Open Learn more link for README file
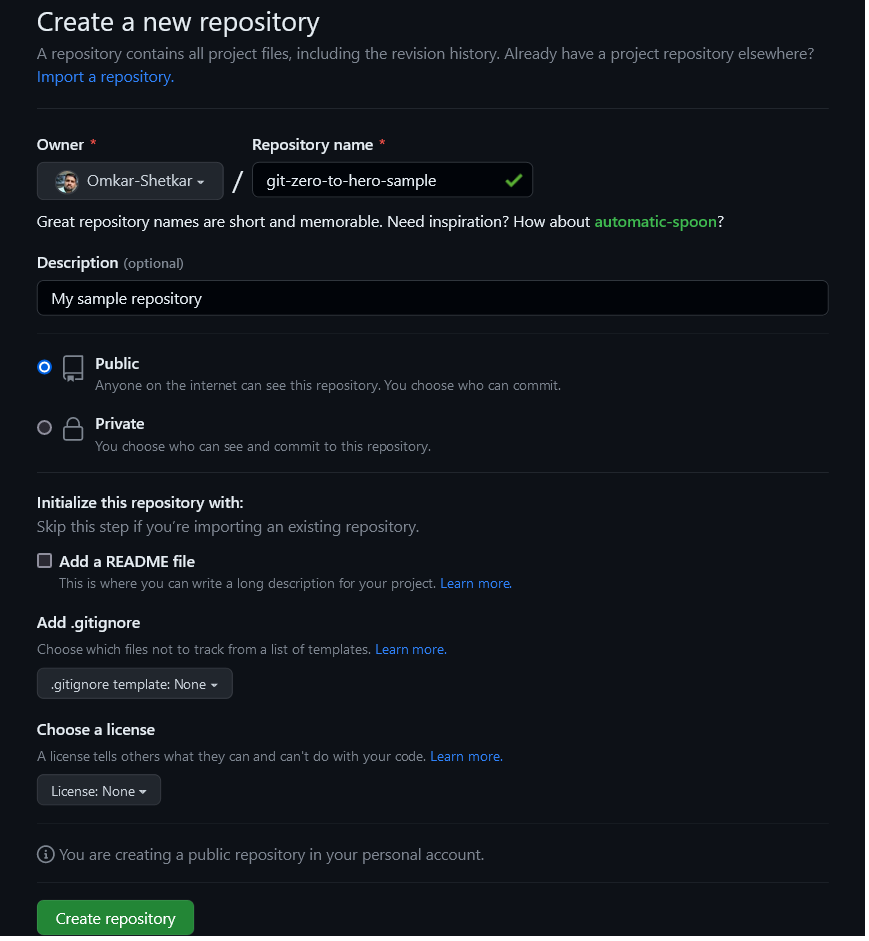The height and width of the screenshot is (941, 869). point(475,583)
